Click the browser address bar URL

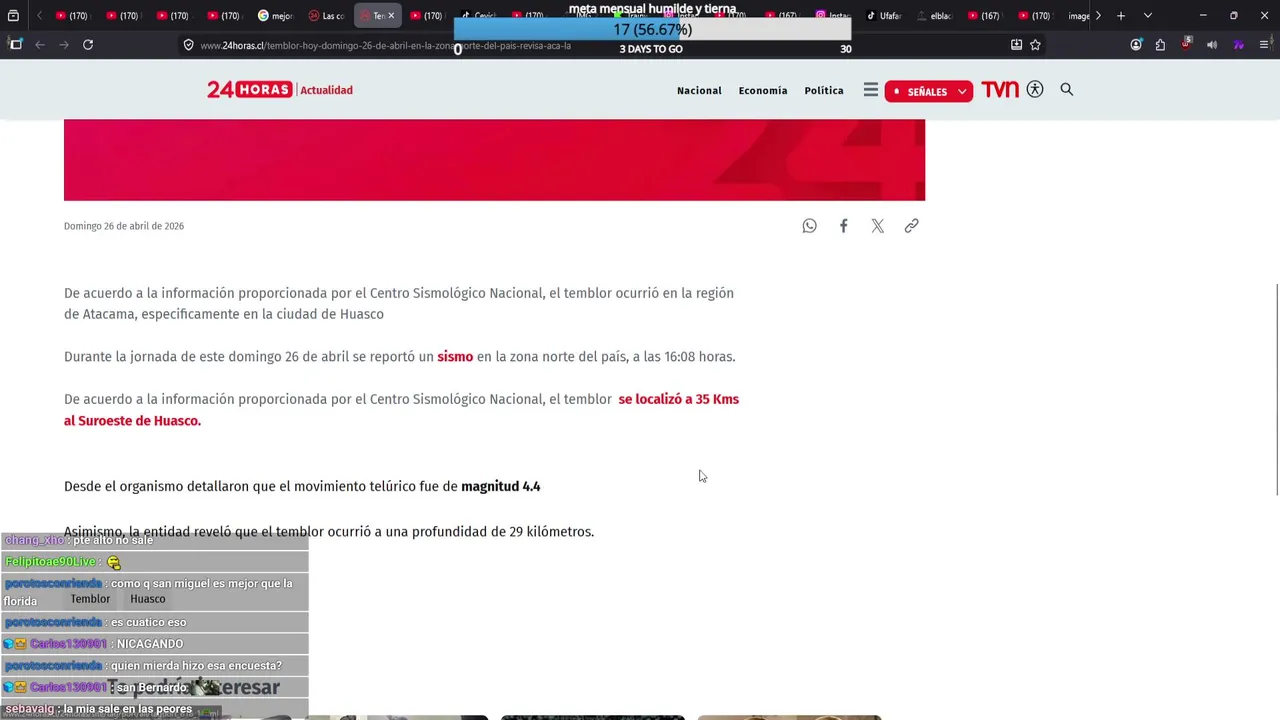[385, 45]
